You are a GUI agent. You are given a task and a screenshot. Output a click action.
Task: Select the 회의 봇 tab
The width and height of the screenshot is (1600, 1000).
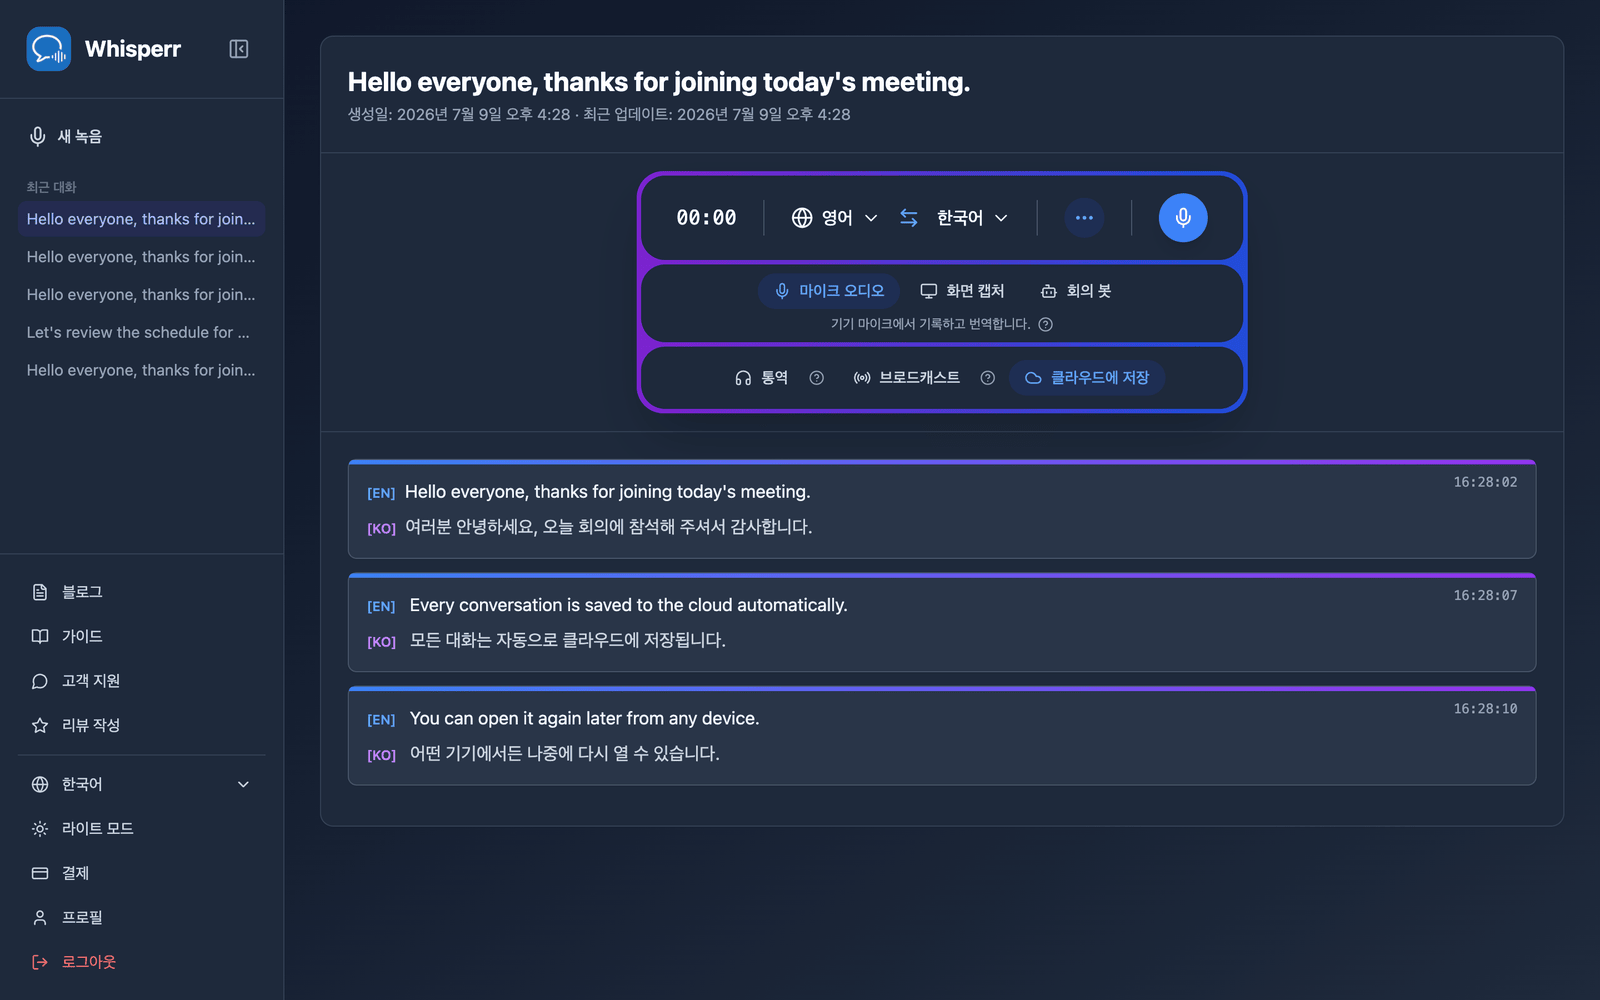click(x=1076, y=291)
